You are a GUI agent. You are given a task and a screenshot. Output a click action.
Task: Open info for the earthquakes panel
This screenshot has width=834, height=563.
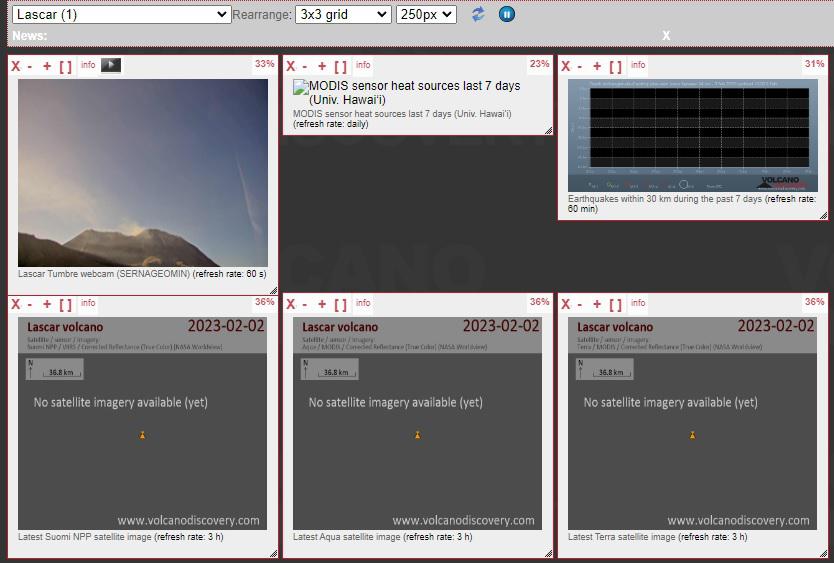(x=638, y=65)
